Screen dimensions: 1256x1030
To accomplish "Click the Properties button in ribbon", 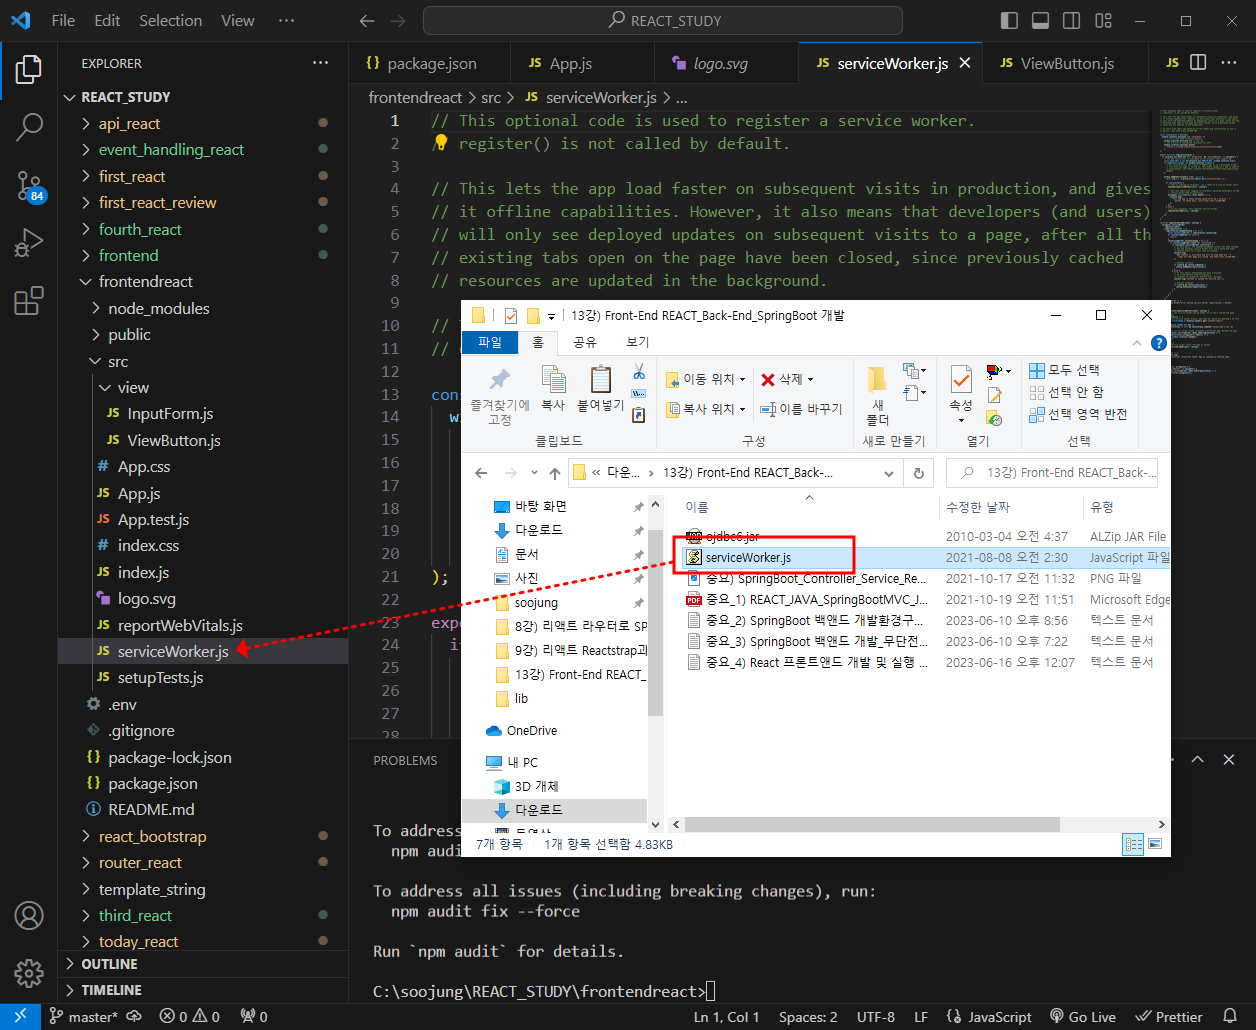I will point(961,393).
